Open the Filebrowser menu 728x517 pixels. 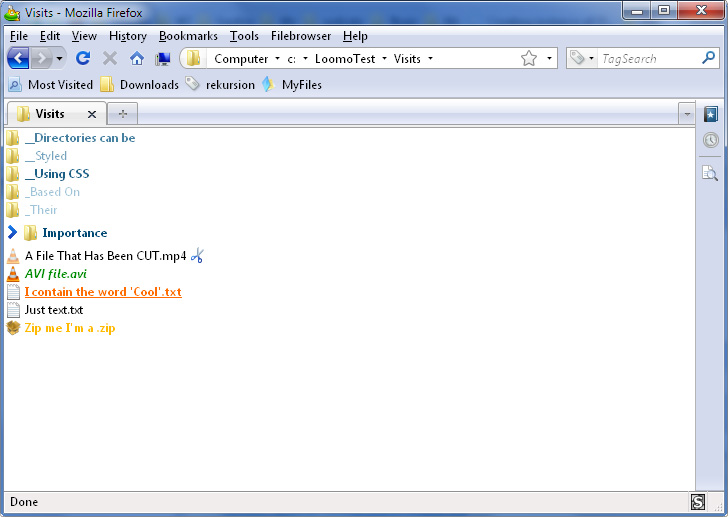point(301,36)
